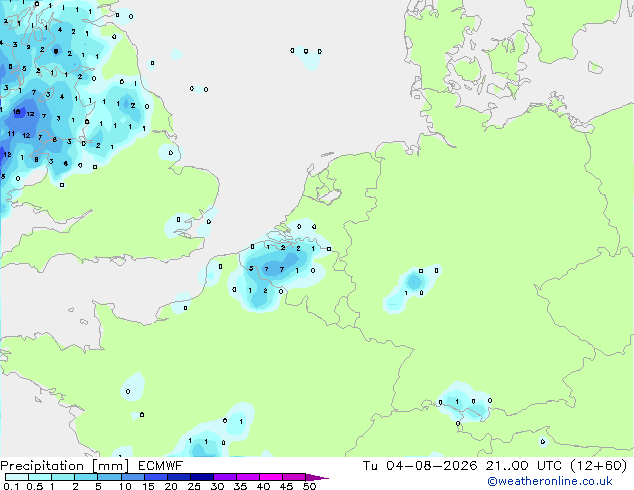This screenshot has height=490, width=634.
Task: Click the legend arrow tip above 50 mm
Action: point(317,477)
